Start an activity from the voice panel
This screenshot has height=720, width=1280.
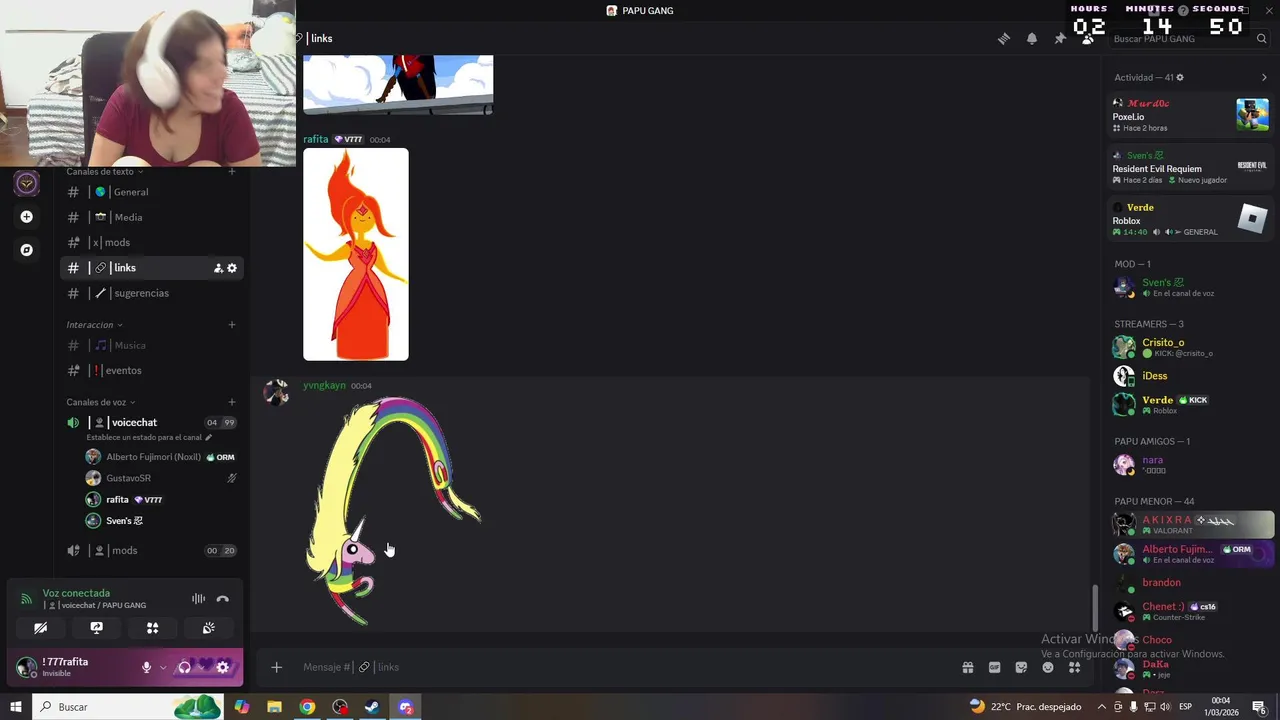(152, 628)
